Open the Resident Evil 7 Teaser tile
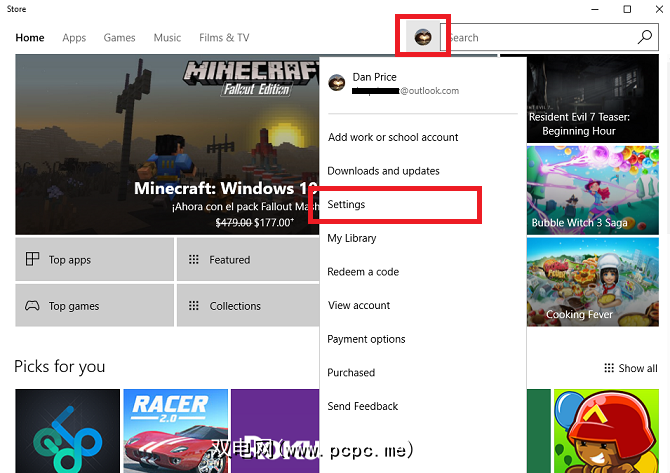Viewport: 670px width, 473px height. pyautogui.click(x=593, y=99)
